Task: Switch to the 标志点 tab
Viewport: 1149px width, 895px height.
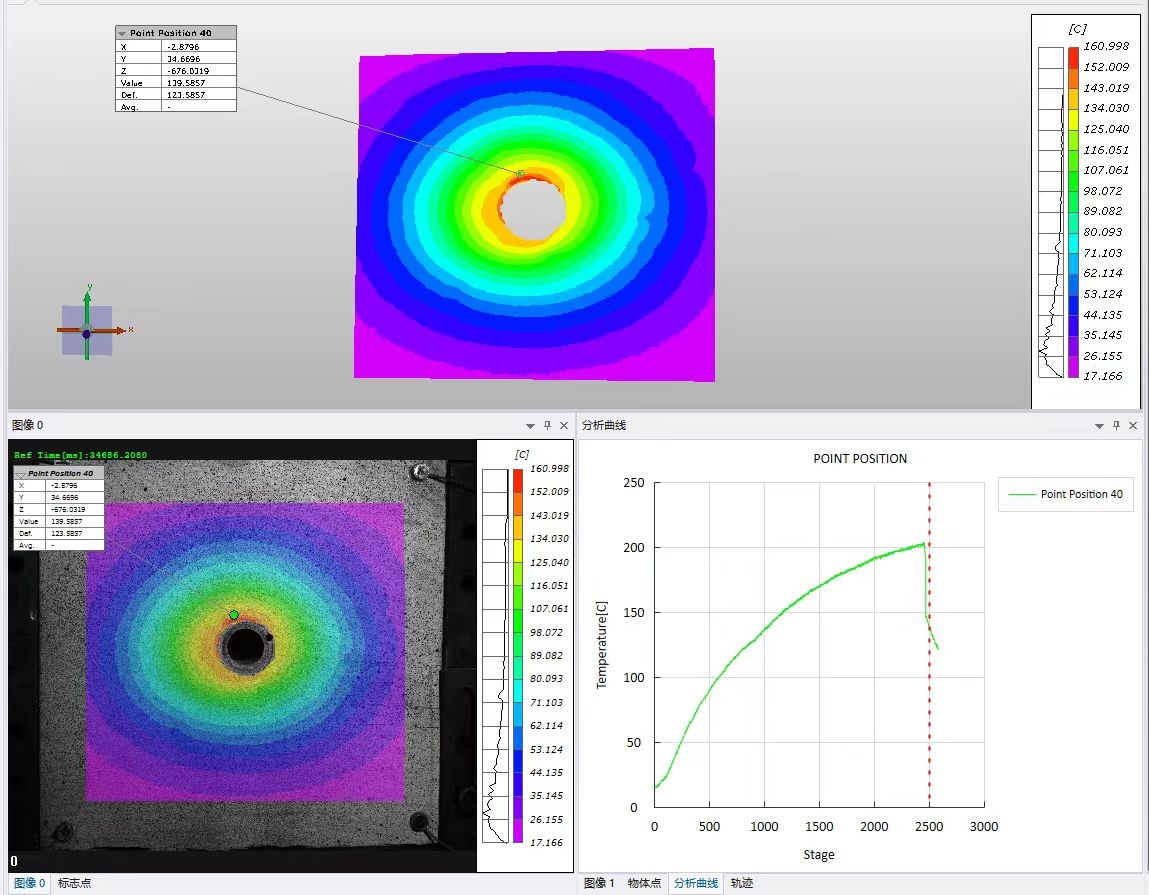Action: pos(74,883)
